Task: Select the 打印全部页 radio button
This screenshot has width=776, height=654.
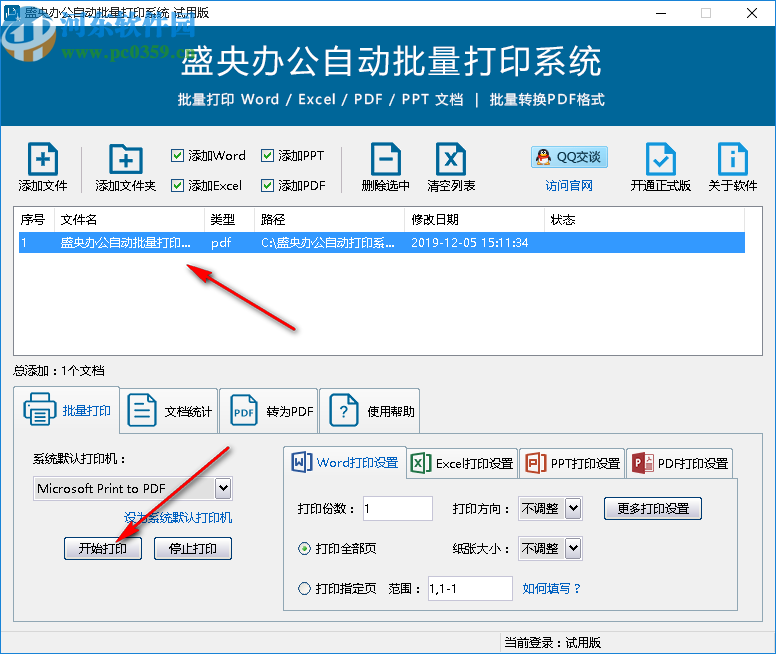Action: pyautogui.click(x=304, y=549)
